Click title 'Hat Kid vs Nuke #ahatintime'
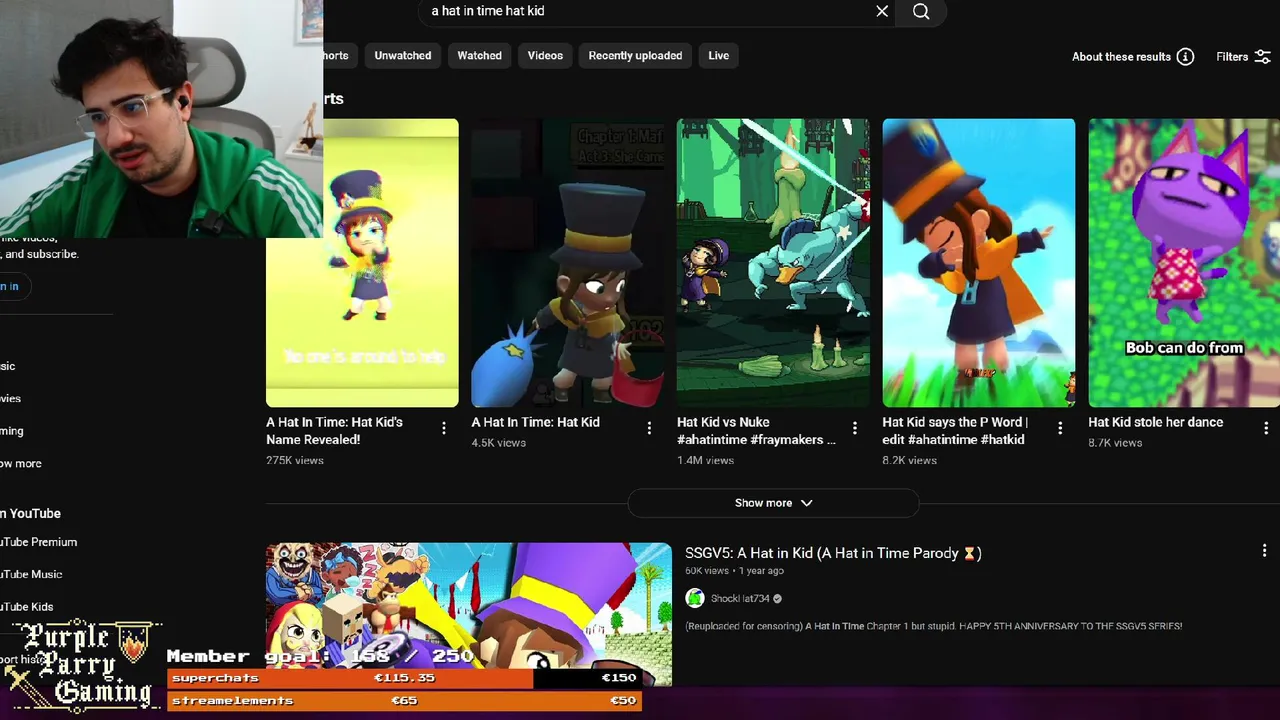1280x720 pixels. 756,431
